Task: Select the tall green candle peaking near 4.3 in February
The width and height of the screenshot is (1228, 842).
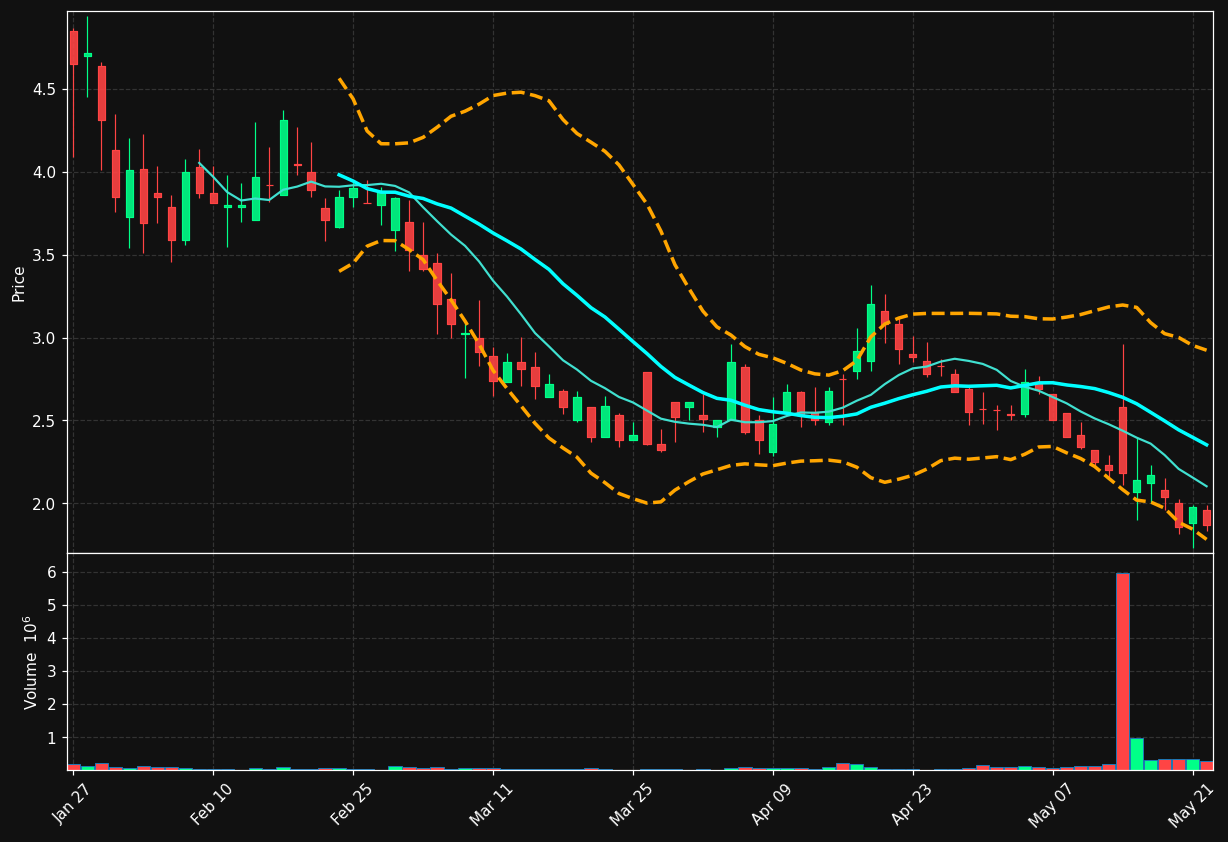Action: pos(283,158)
